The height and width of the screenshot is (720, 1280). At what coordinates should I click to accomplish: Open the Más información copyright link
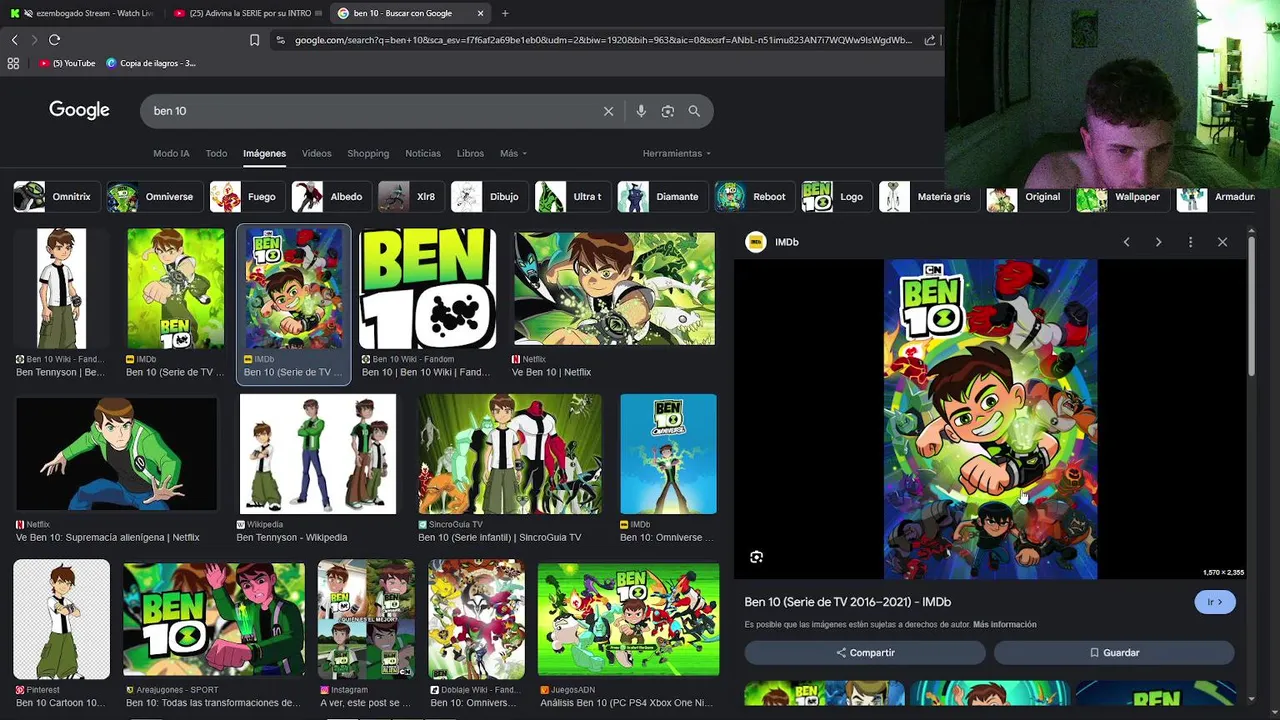(x=1004, y=625)
